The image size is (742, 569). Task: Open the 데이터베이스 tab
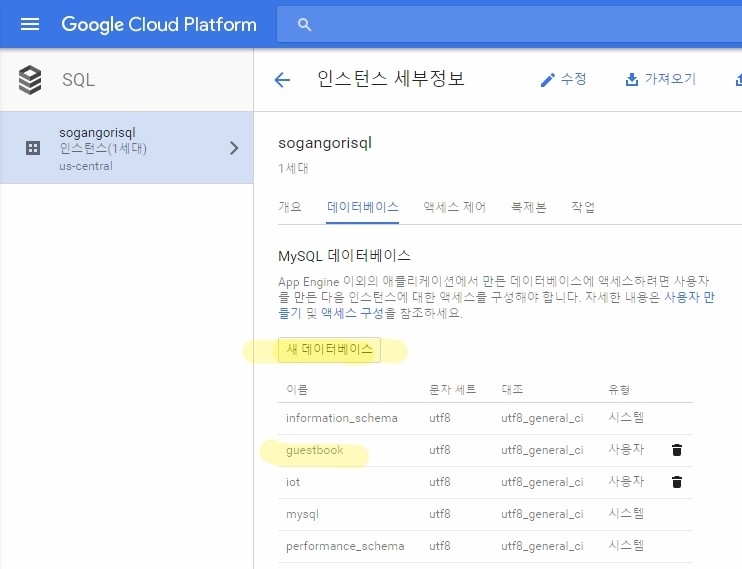[362, 207]
